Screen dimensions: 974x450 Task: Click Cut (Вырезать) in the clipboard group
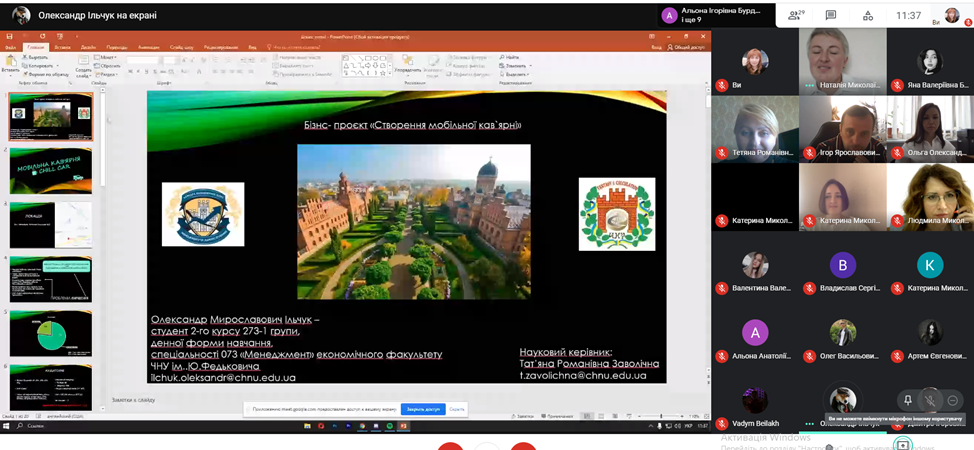pyautogui.click(x=37, y=57)
